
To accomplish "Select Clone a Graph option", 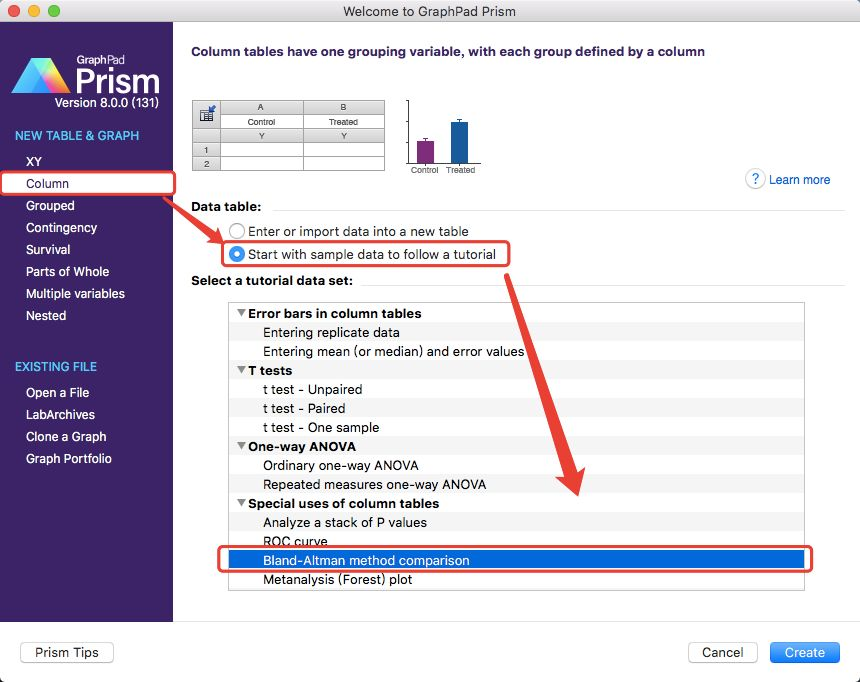I will click(x=66, y=436).
